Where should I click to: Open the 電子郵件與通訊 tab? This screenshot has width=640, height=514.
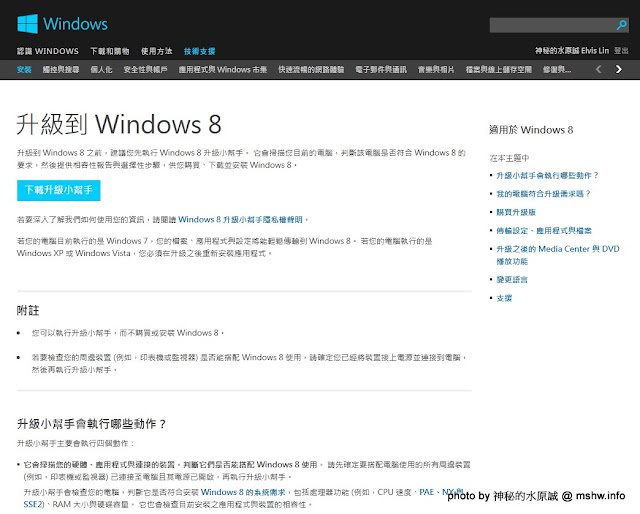(x=381, y=69)
